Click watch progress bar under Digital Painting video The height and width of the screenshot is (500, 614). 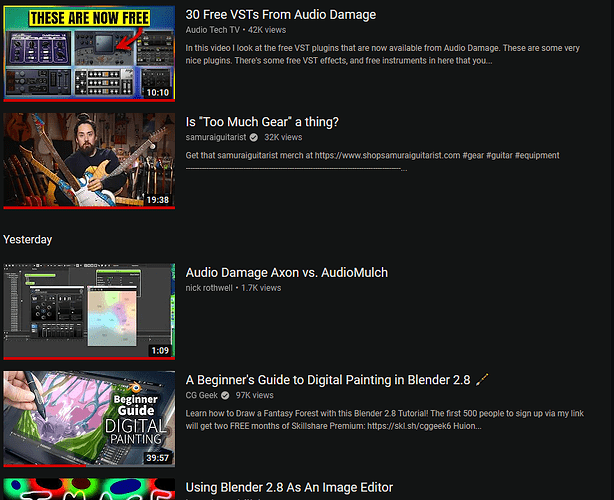[89, 466]
